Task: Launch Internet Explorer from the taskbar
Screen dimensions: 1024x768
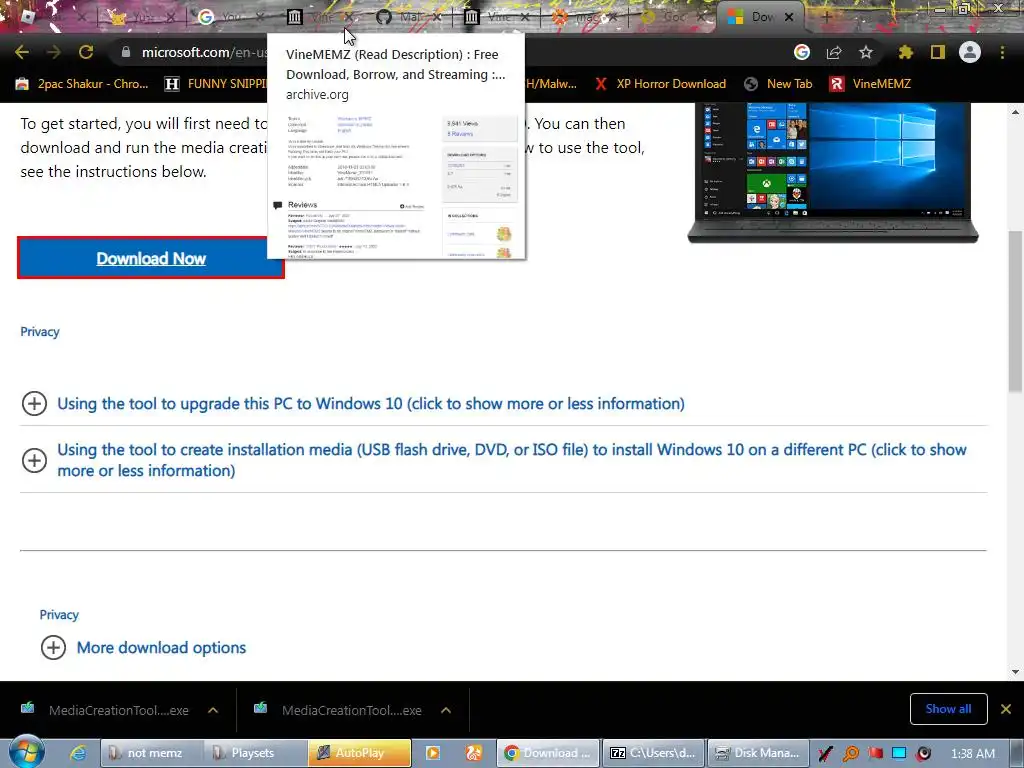Action: (78, 753)
